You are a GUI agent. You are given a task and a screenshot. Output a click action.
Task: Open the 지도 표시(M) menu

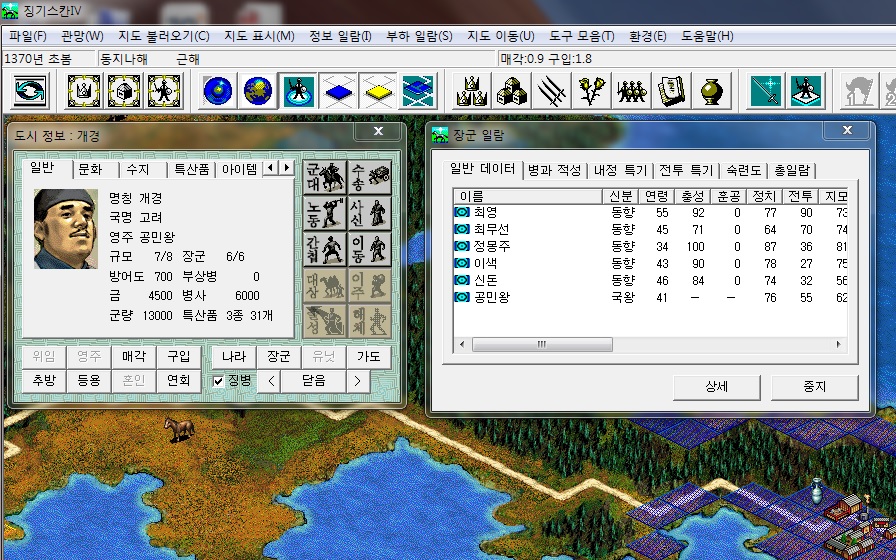coord(259,36)
